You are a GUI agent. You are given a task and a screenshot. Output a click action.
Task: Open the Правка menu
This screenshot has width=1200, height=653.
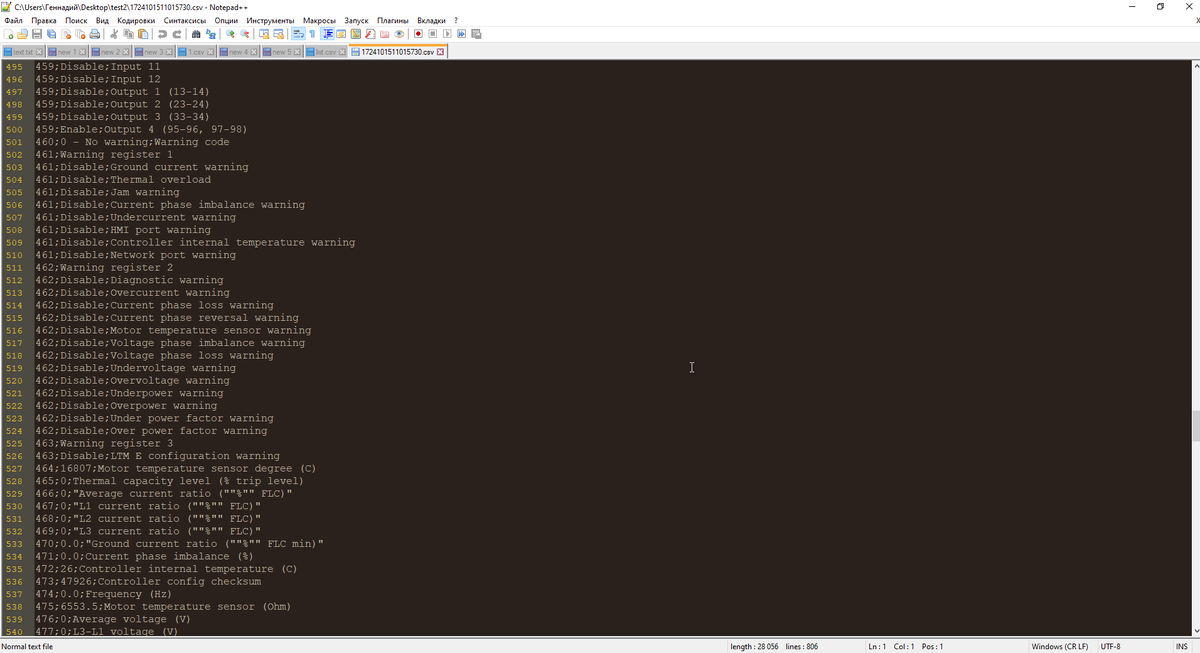tap(44, 20)
